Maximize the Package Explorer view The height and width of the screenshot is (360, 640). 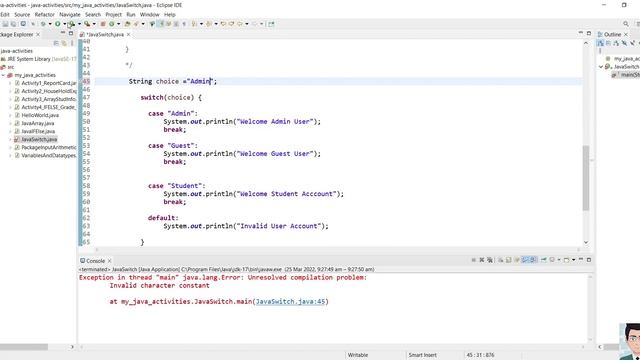click(71, 33)
